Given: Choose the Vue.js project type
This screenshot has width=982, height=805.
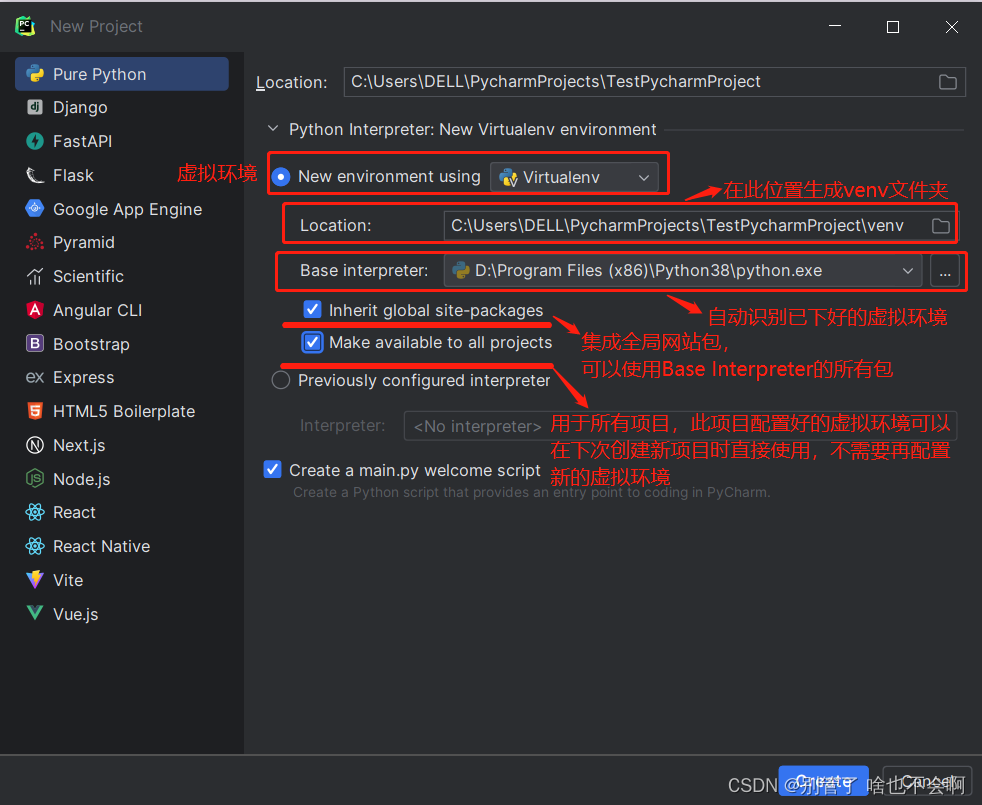Looking at the screenshot, I should click(x=121, y=613).
